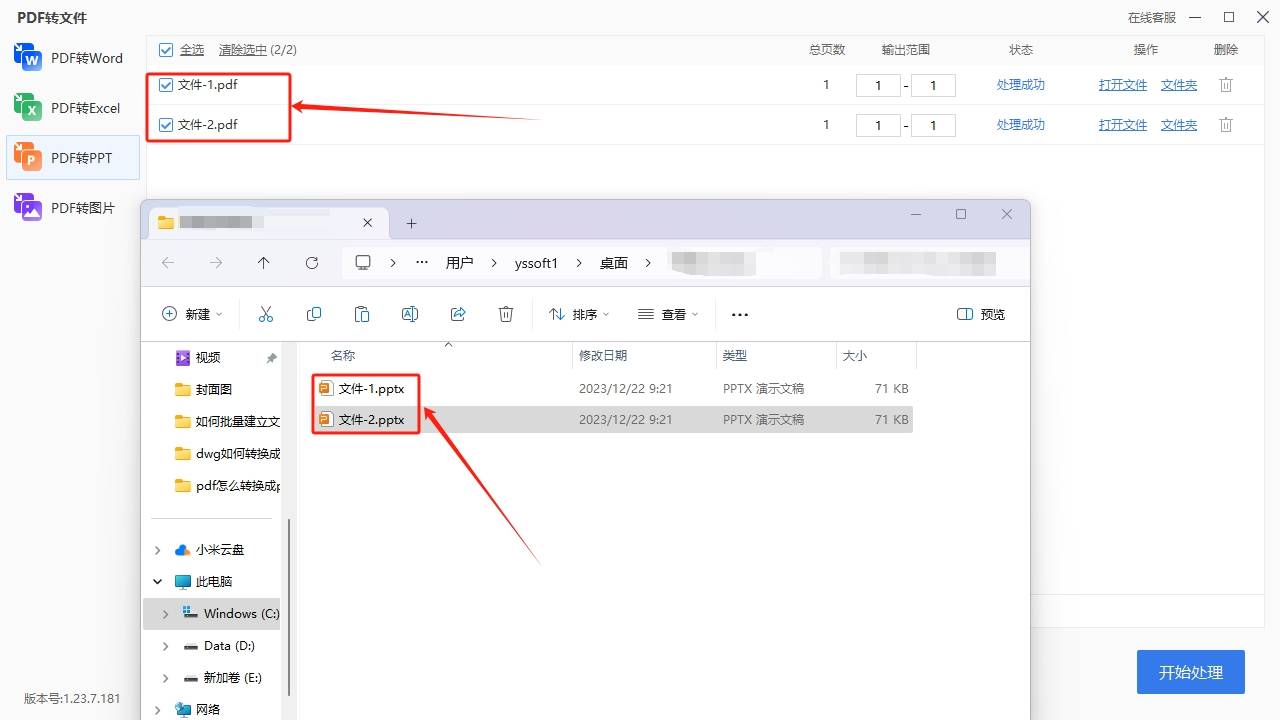Open the ... see-more menu in explorer toolbar
Image resolution: width=1280 pixels, height=720 pixels.
(x=740, y=313)
